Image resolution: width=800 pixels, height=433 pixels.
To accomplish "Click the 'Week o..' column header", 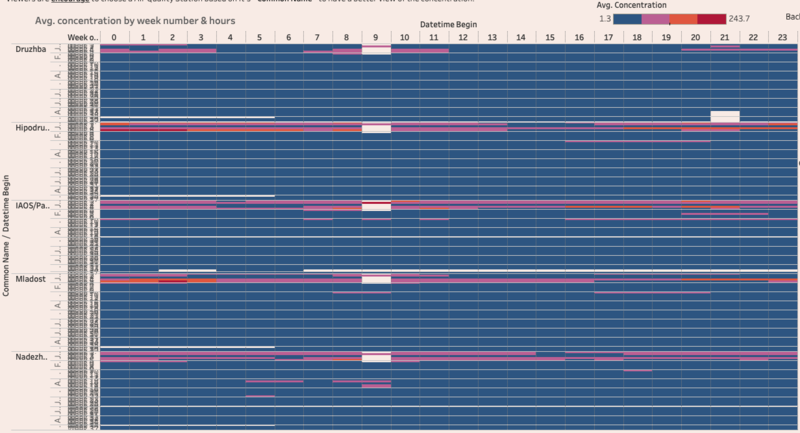I will 83,37.
